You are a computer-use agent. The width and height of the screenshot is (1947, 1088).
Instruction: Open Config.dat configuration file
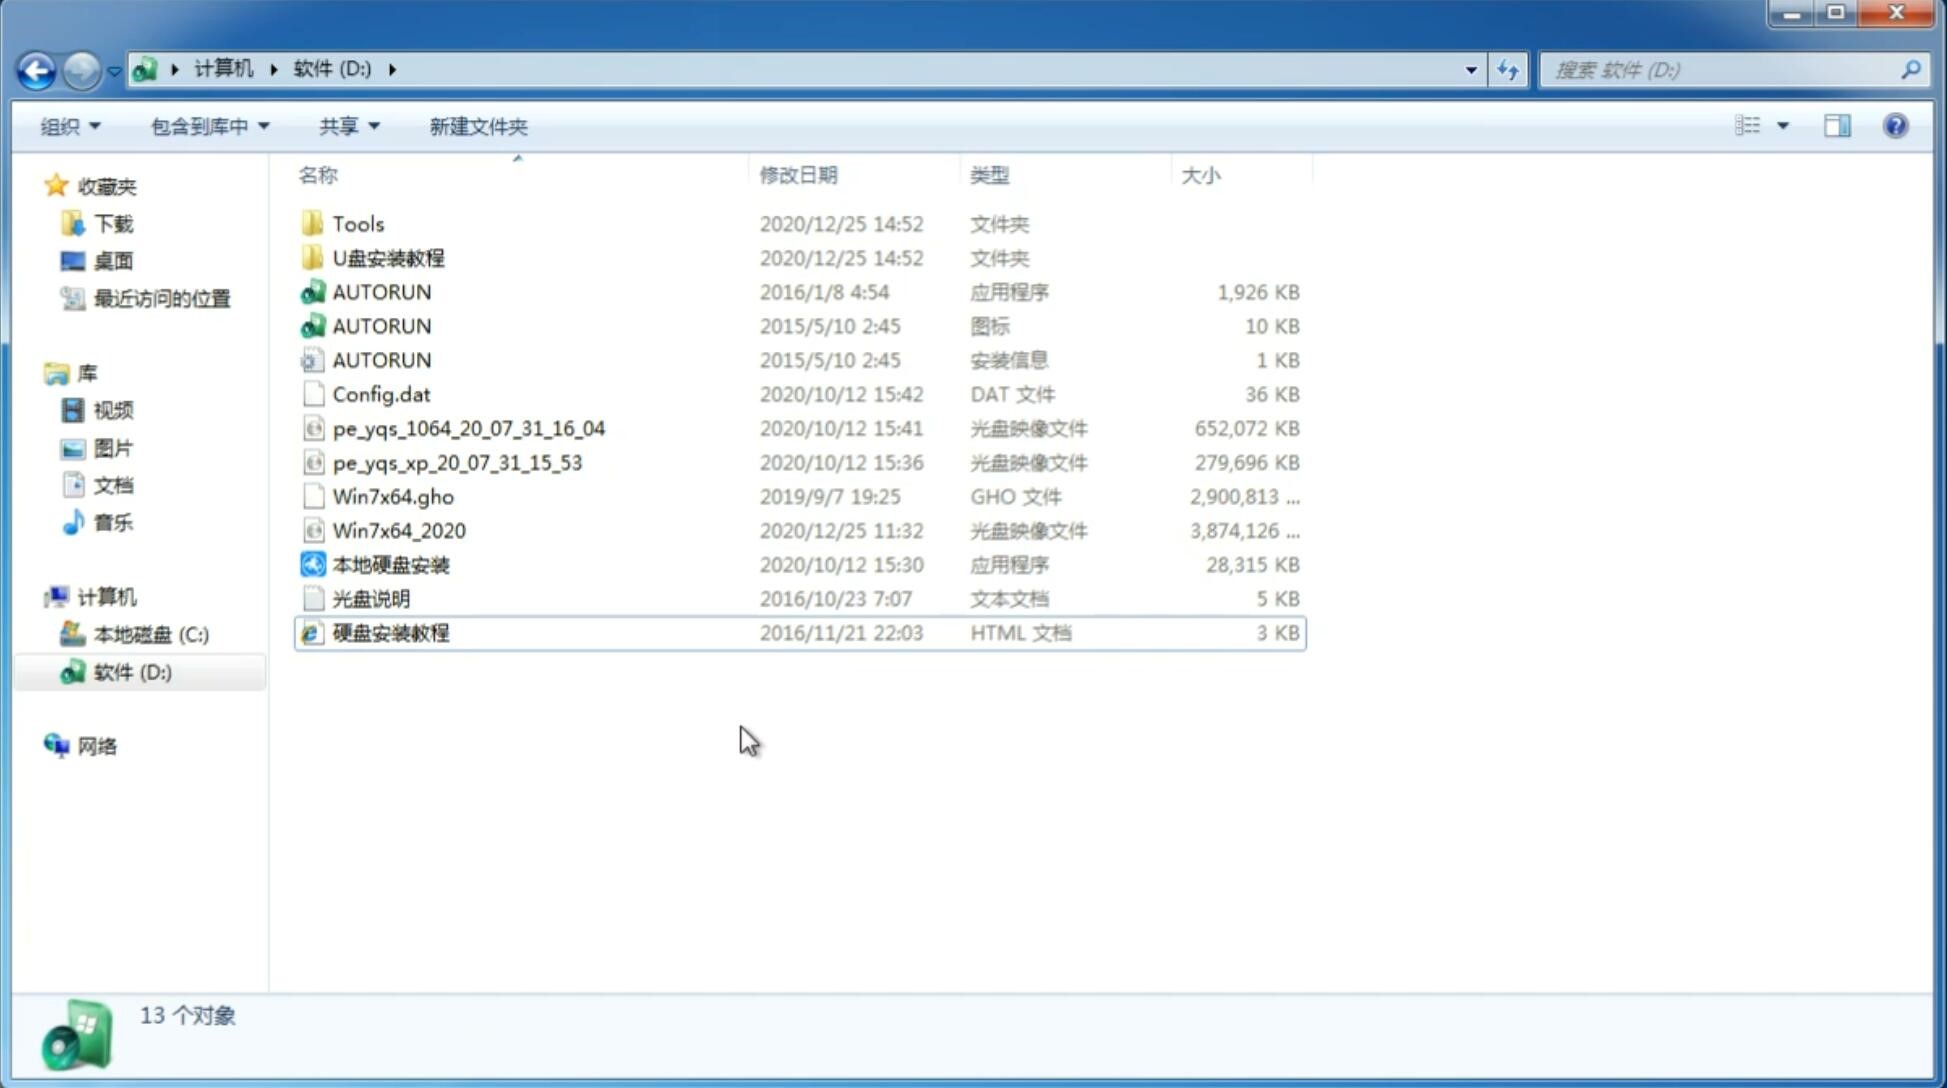pyautogui.click(x=380, y=393)
